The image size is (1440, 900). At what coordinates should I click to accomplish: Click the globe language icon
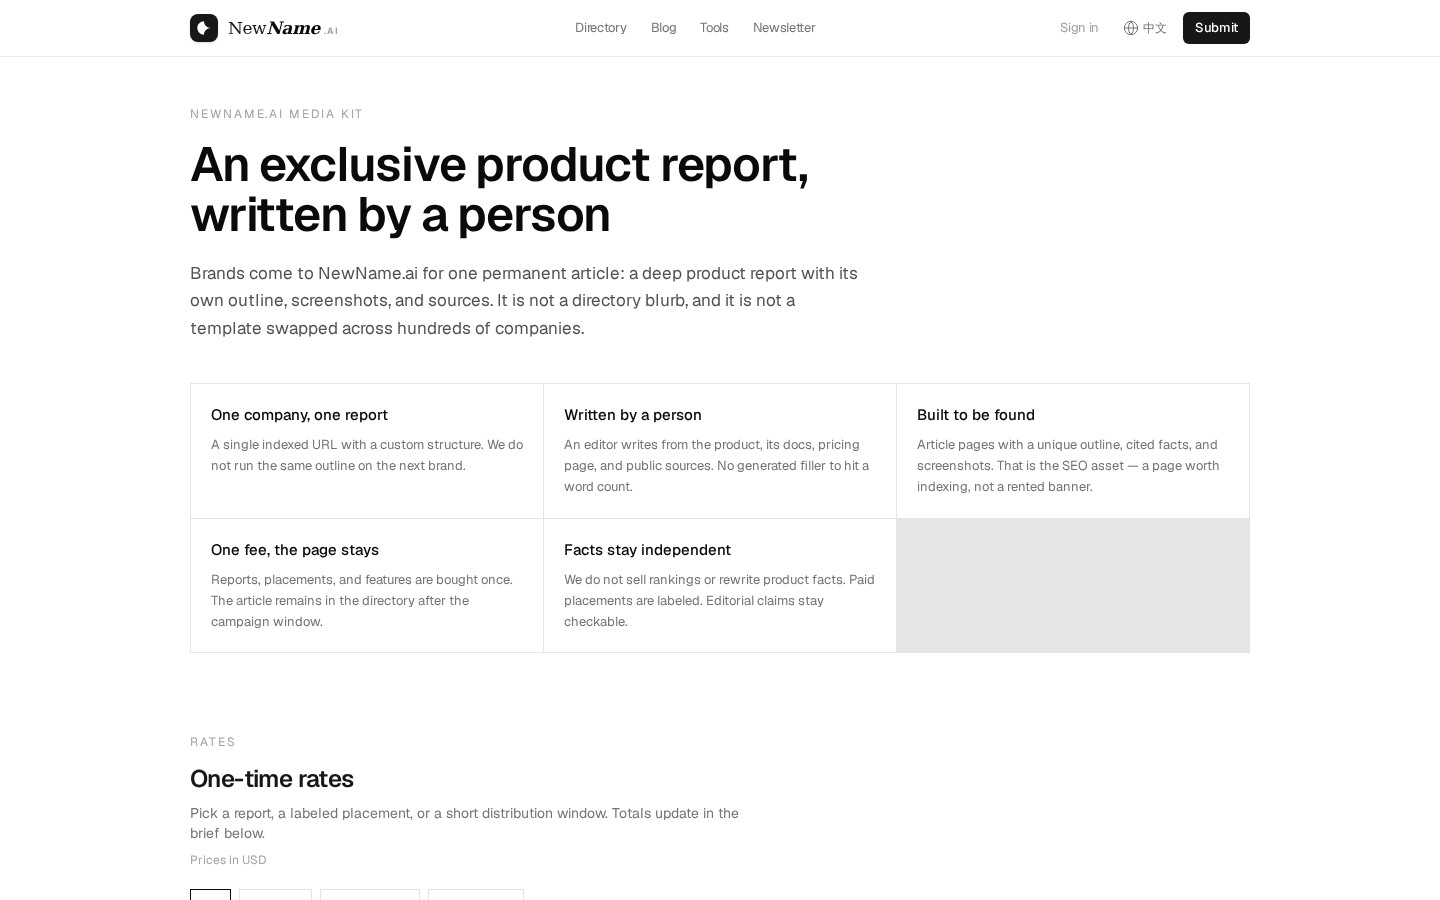1131,28
